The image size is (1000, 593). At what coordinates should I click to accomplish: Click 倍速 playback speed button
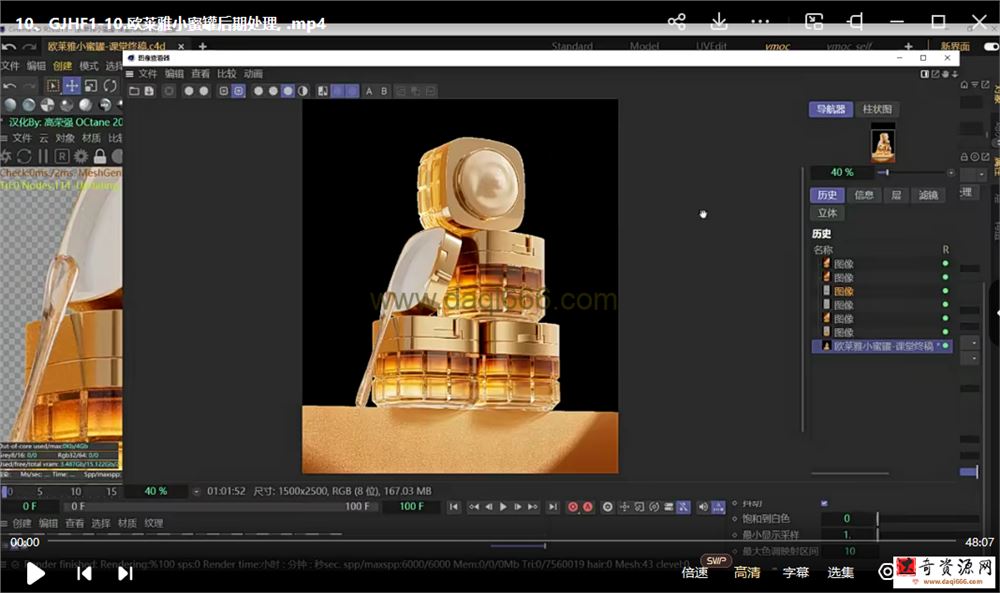695,573
